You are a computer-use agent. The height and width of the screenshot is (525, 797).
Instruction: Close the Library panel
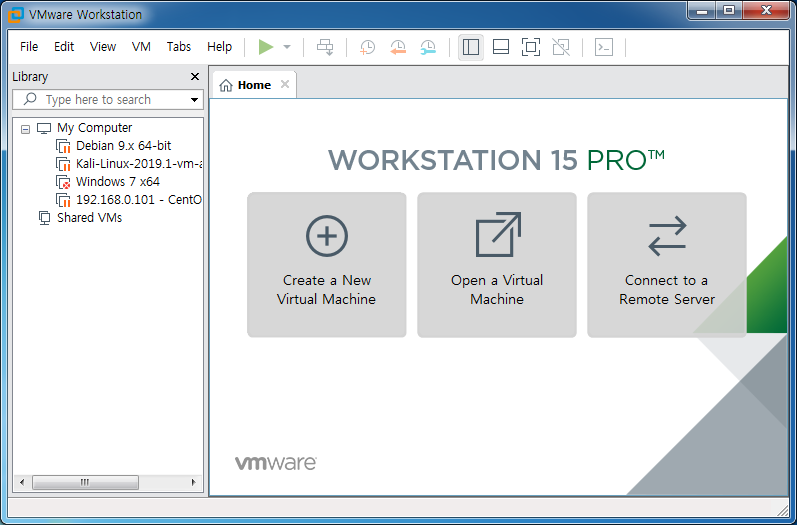[195, 77]
